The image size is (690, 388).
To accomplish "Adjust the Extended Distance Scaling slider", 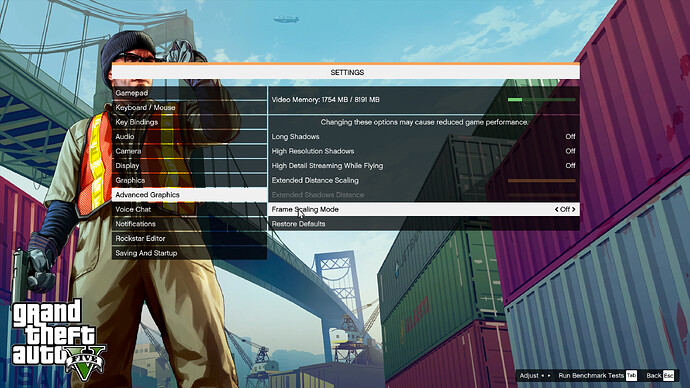I will pos(541,180).
